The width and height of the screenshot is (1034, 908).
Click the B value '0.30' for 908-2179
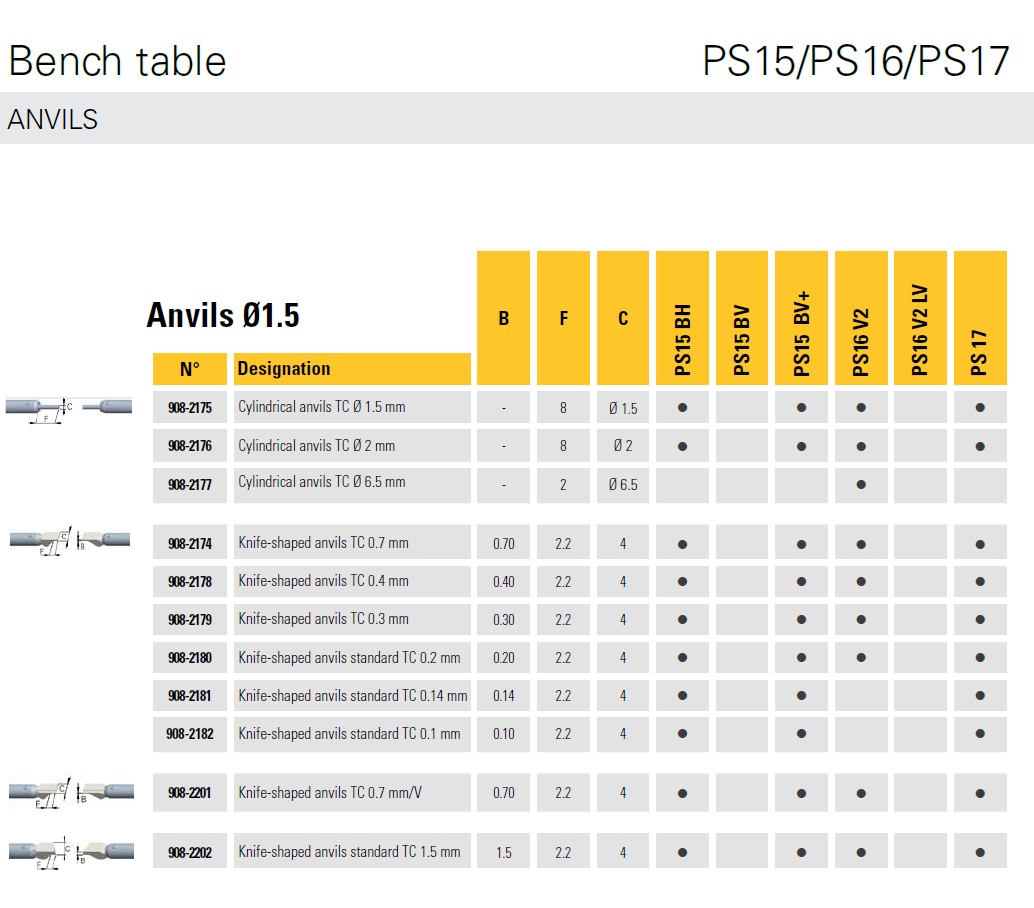coord(504,620)
